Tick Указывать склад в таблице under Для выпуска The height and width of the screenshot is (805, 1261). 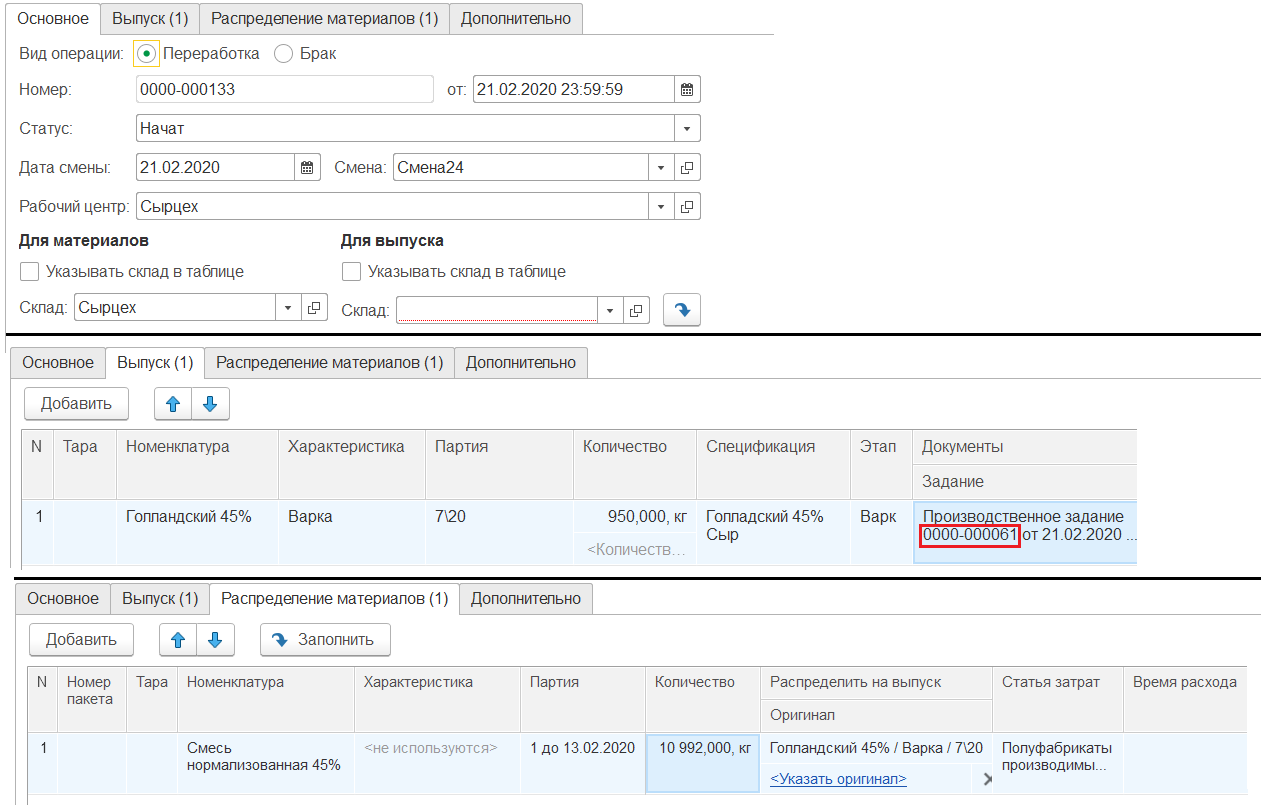click(x=352, y=271)
